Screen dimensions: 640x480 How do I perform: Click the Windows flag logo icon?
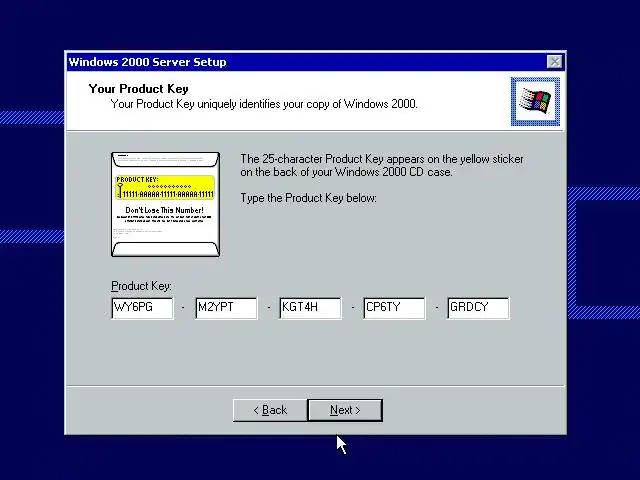pyautogui.click(x=535, y=102)
